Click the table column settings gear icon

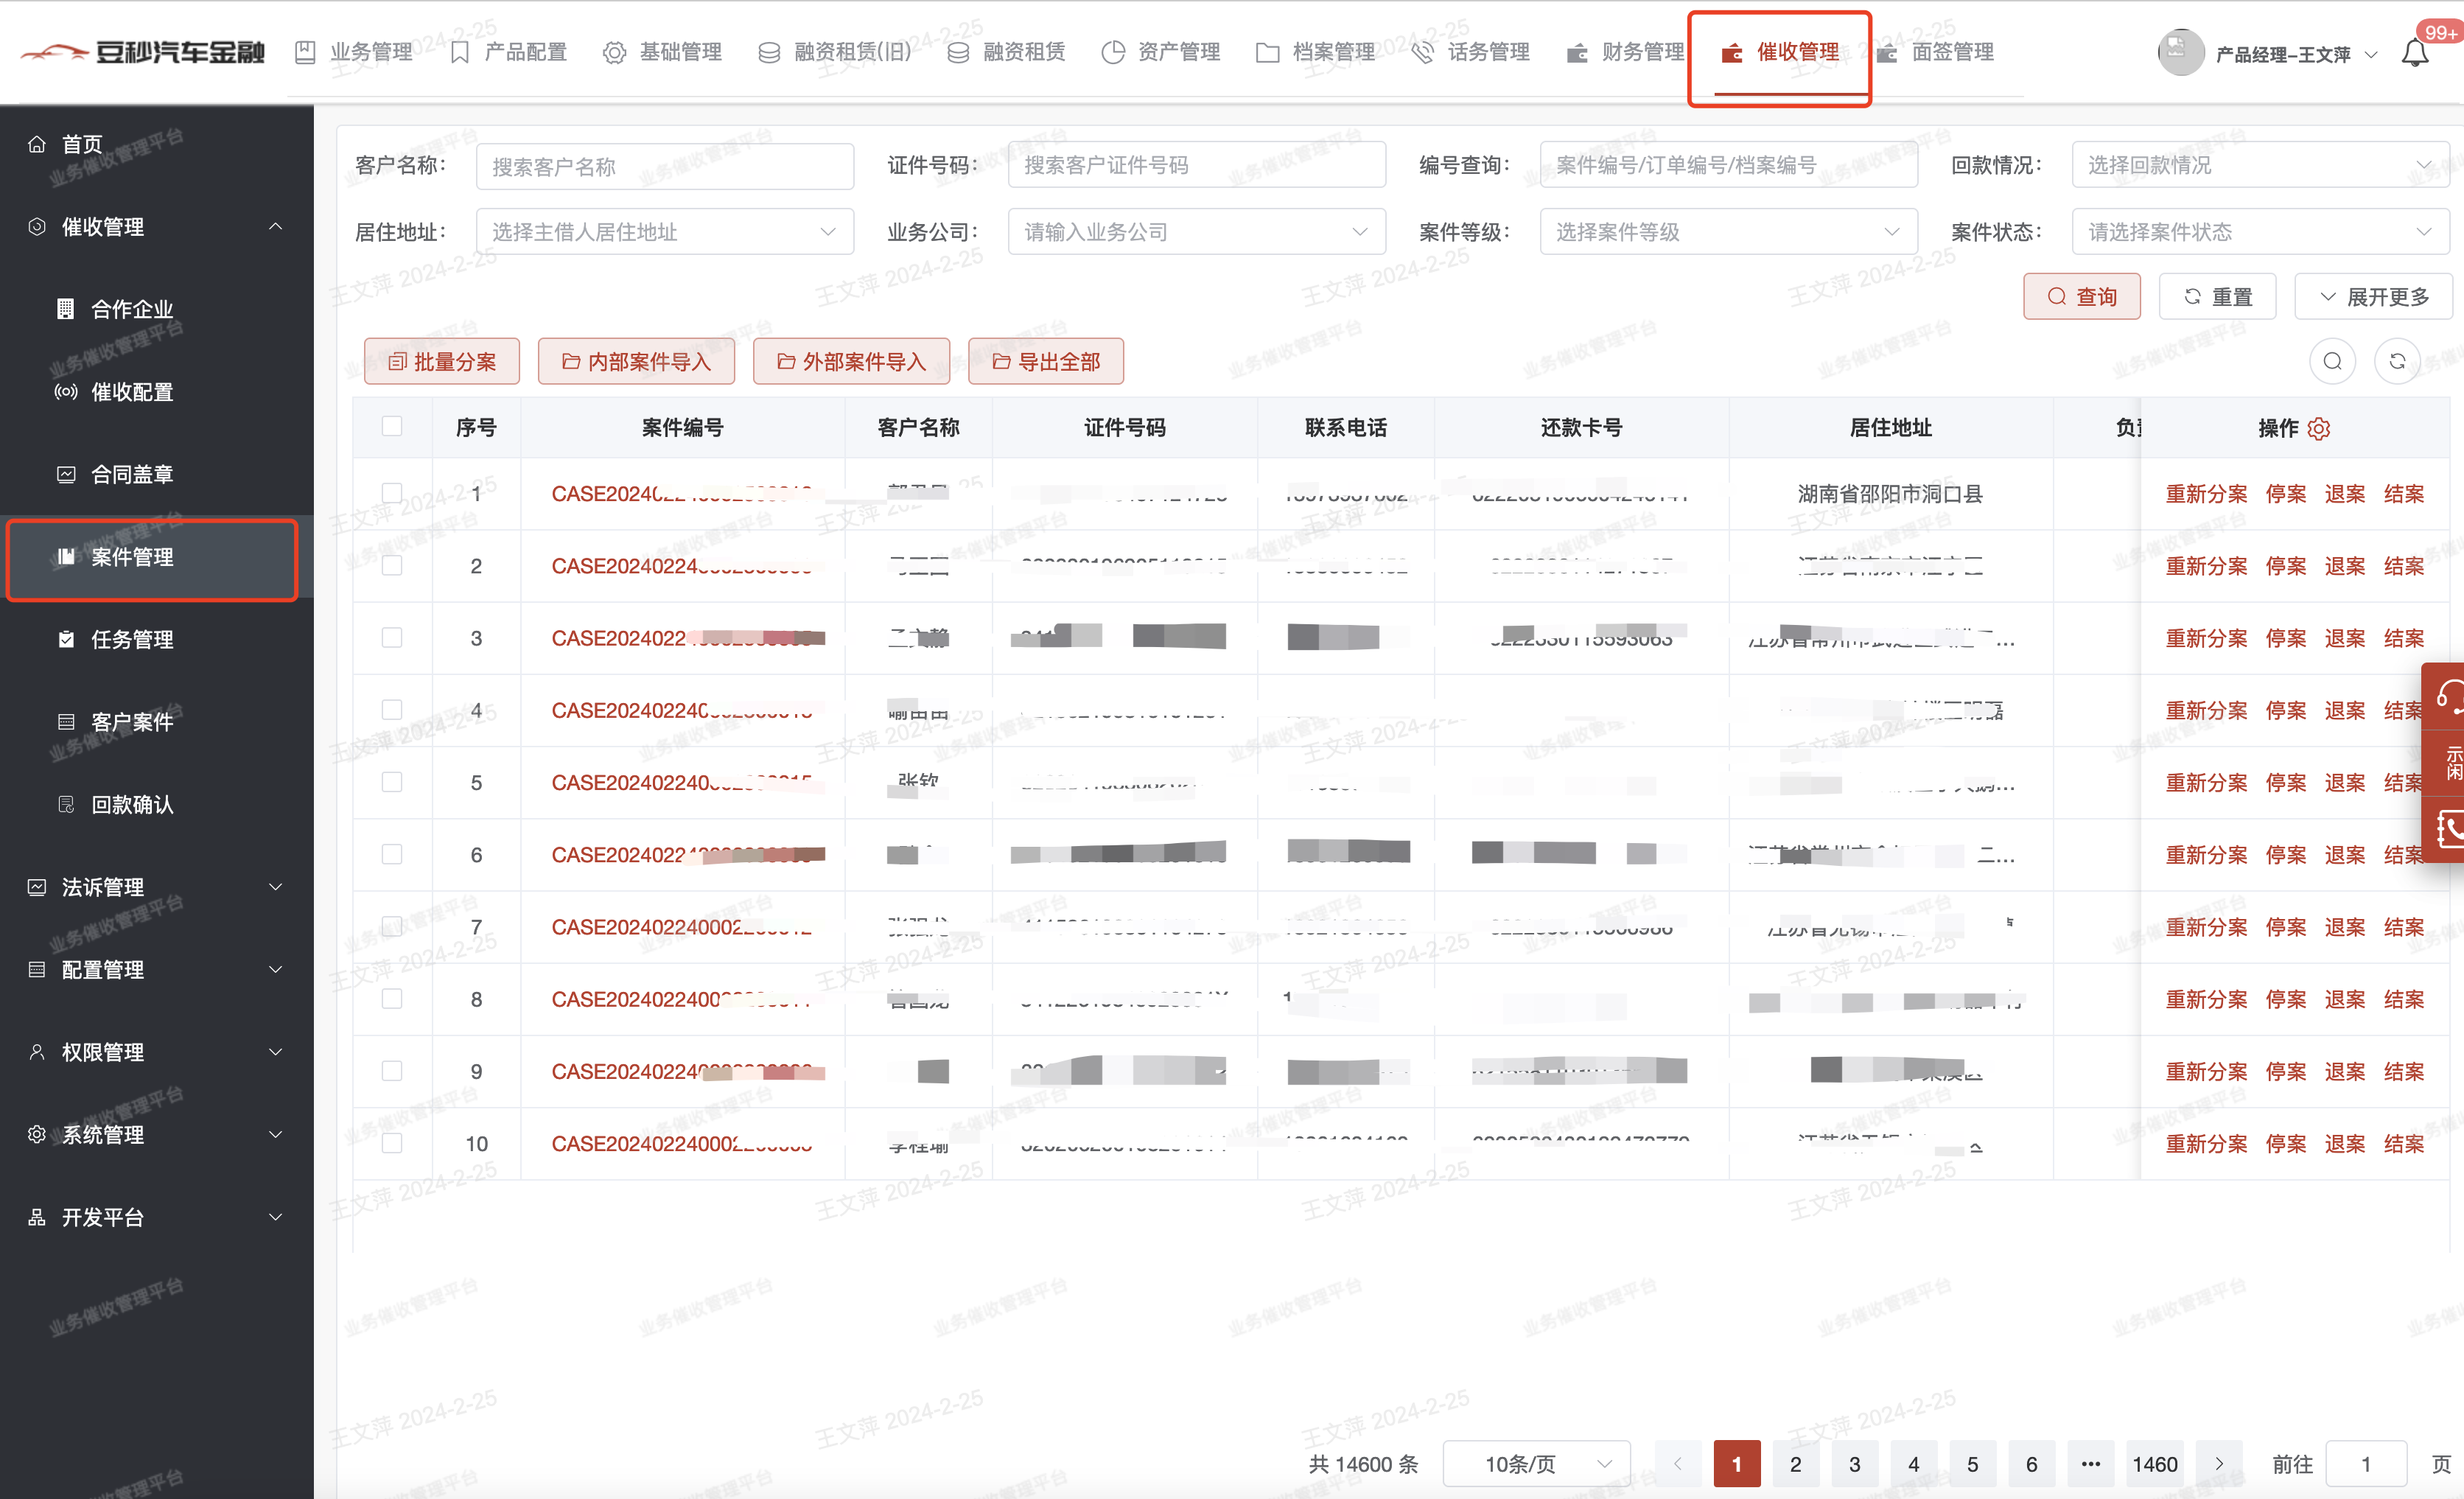click(2319, 429)
